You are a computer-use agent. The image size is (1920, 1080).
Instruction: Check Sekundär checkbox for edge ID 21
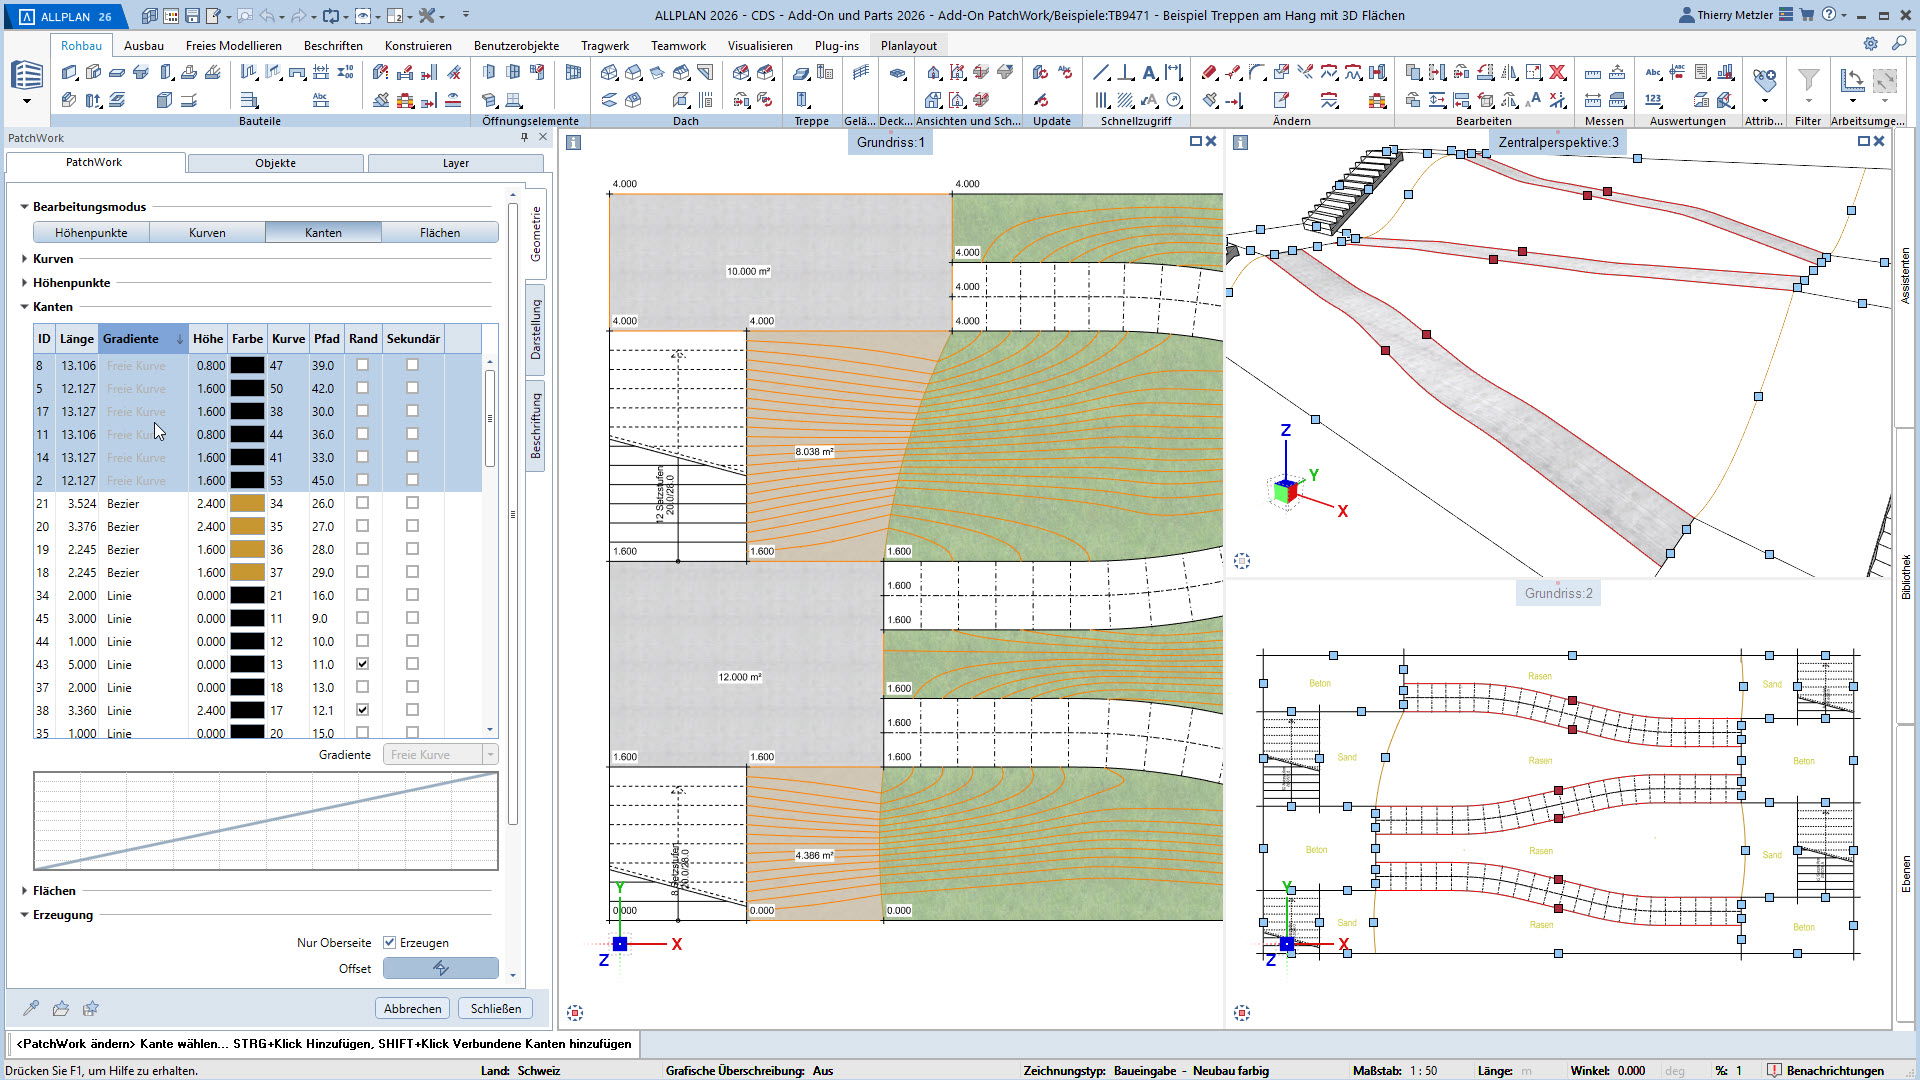point(412,503)
